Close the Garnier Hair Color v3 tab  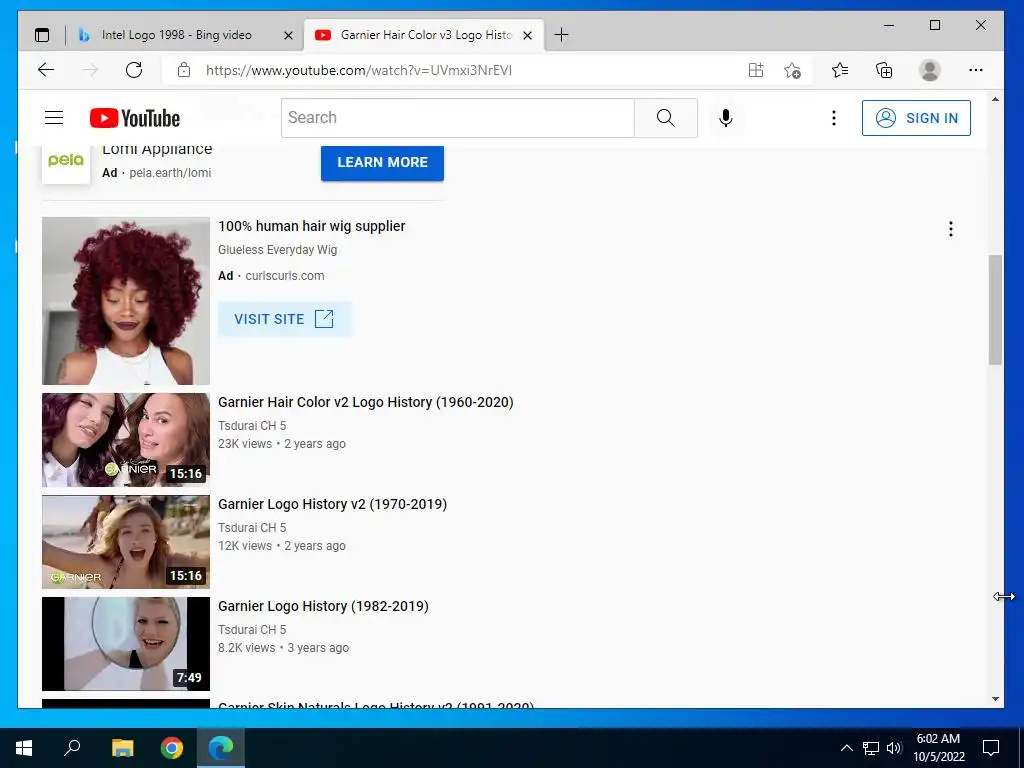click(x=528, y=35)
